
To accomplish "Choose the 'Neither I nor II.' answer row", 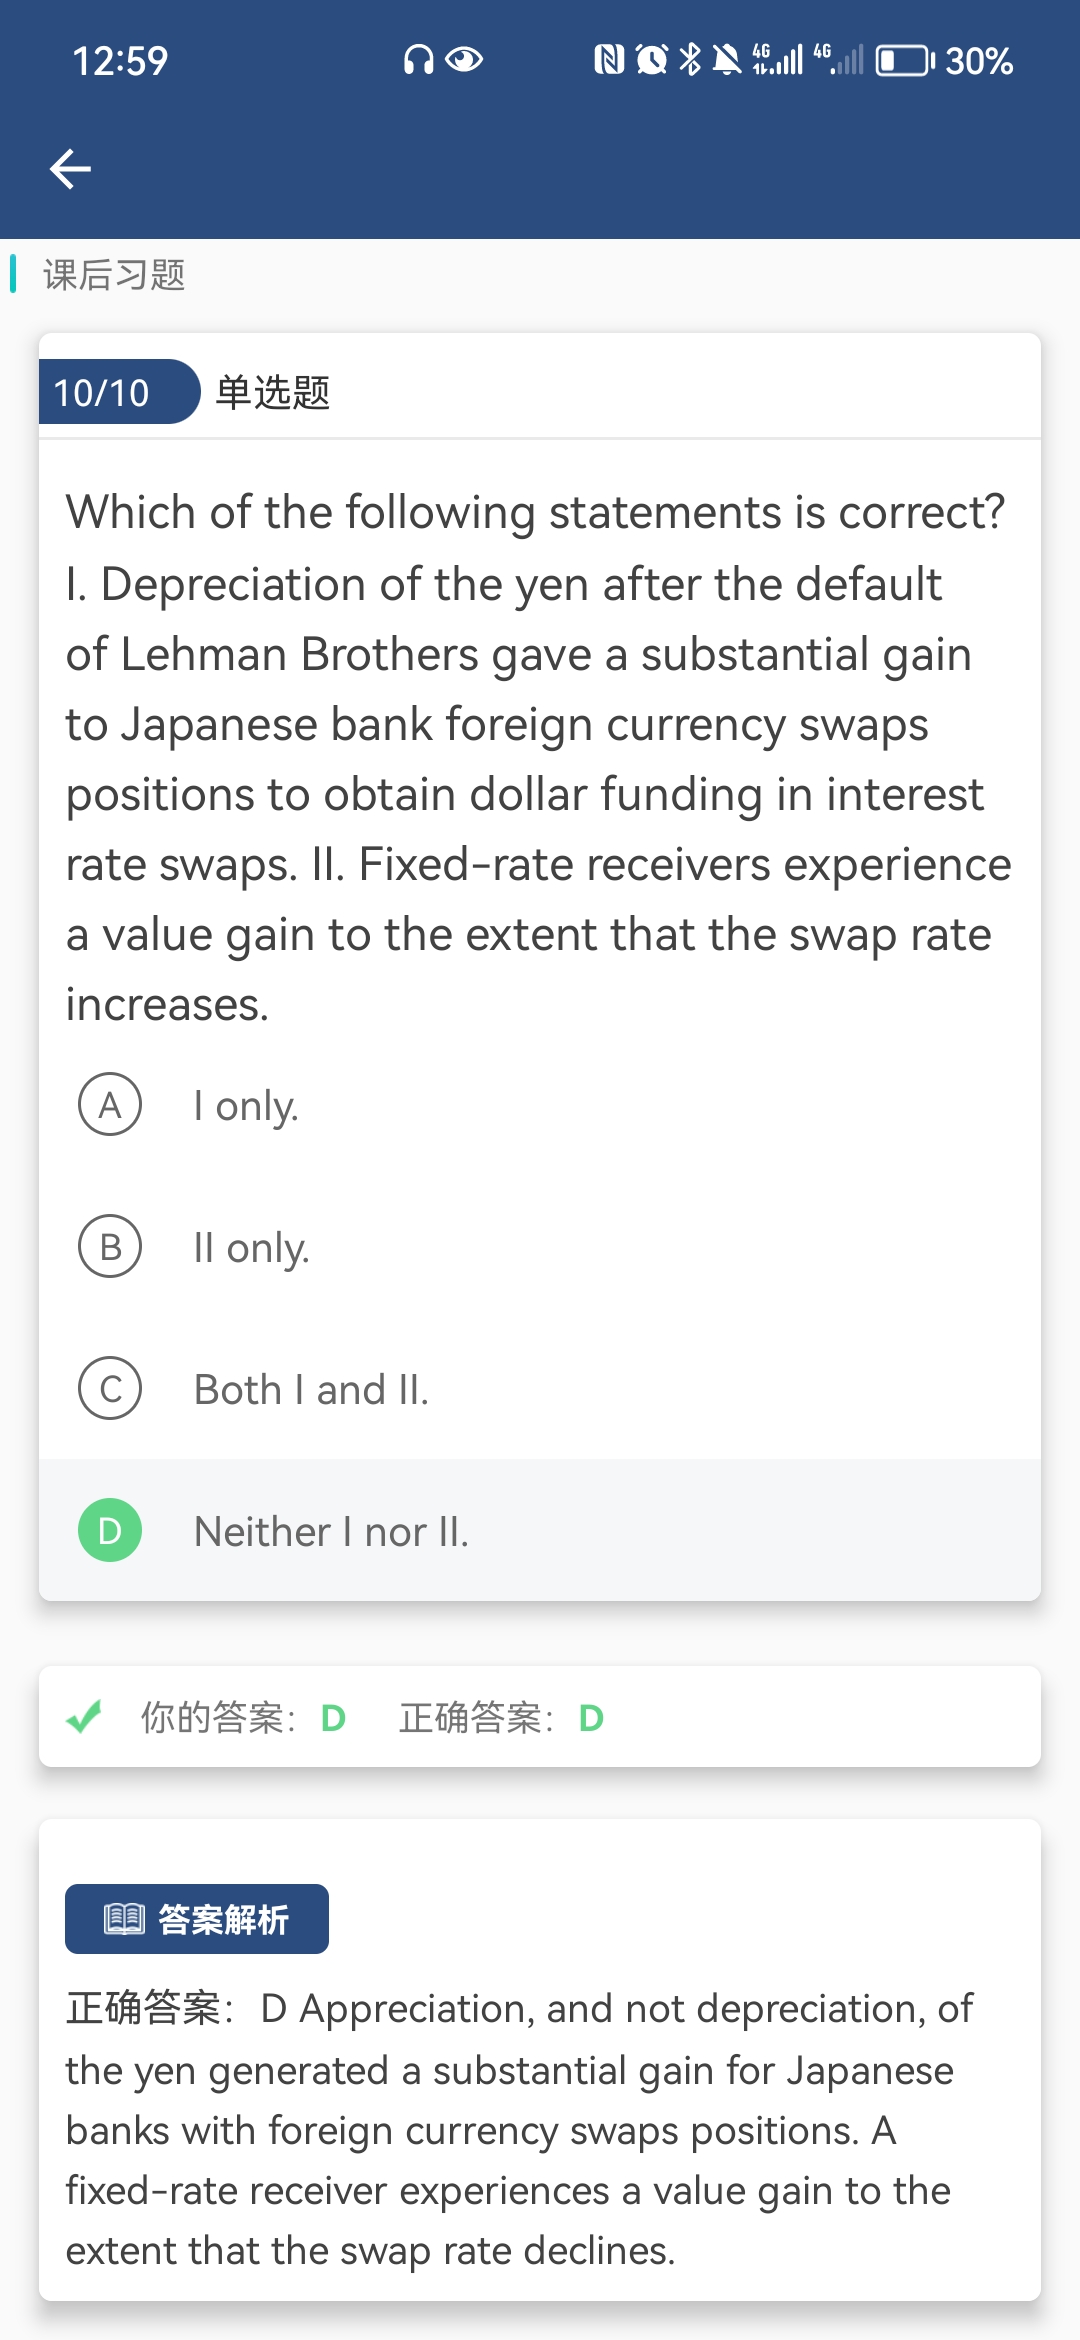I will [x=540, y=1531].
